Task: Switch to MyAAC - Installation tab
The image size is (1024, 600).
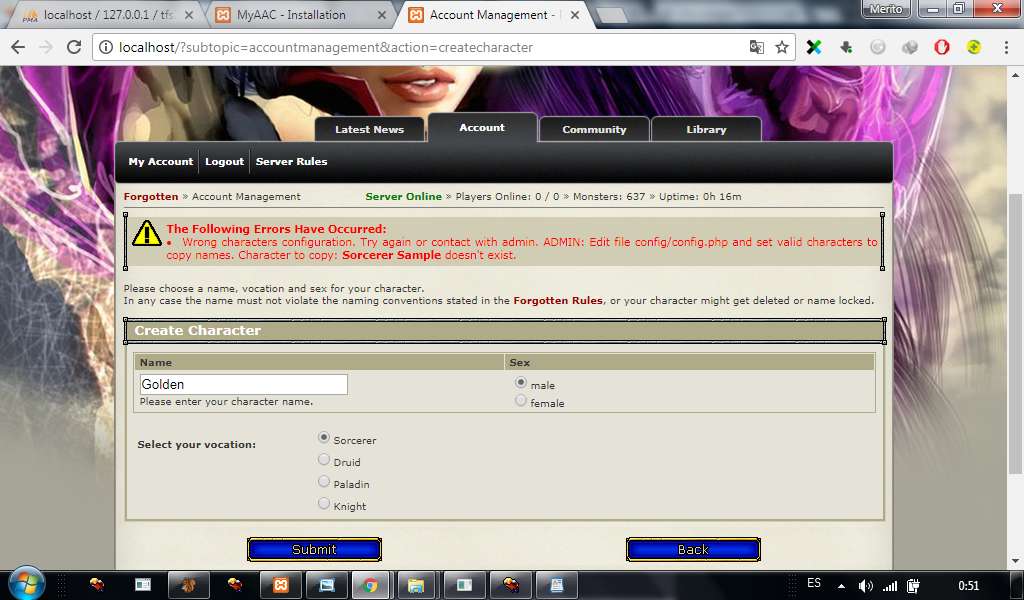Action: (302, 15)
